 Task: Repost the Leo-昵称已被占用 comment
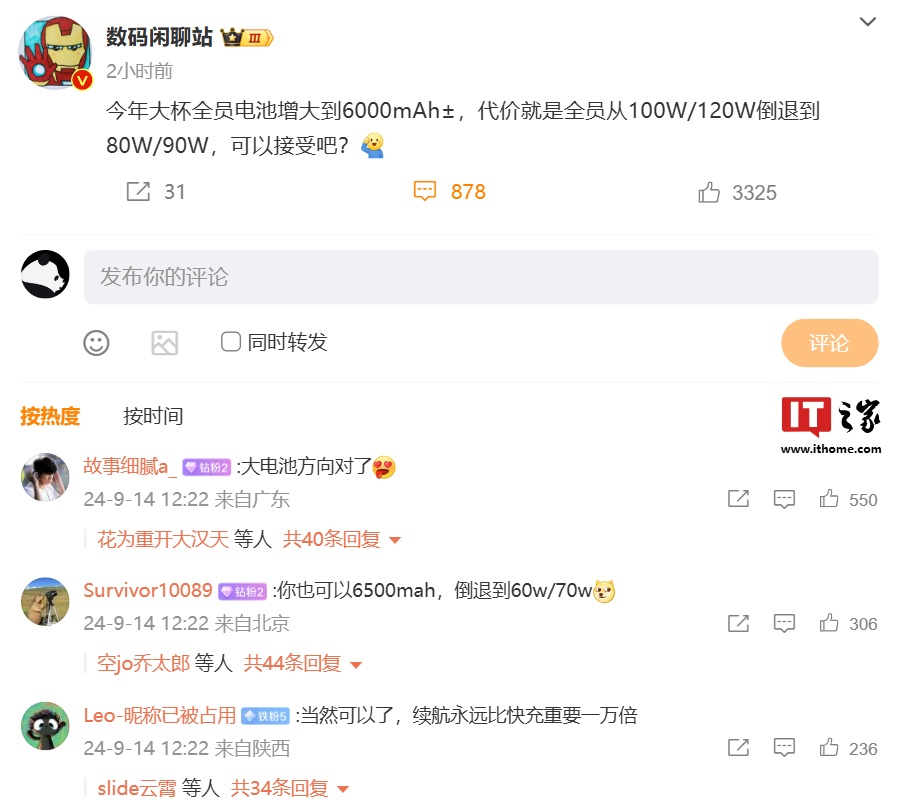coord(738,748)
